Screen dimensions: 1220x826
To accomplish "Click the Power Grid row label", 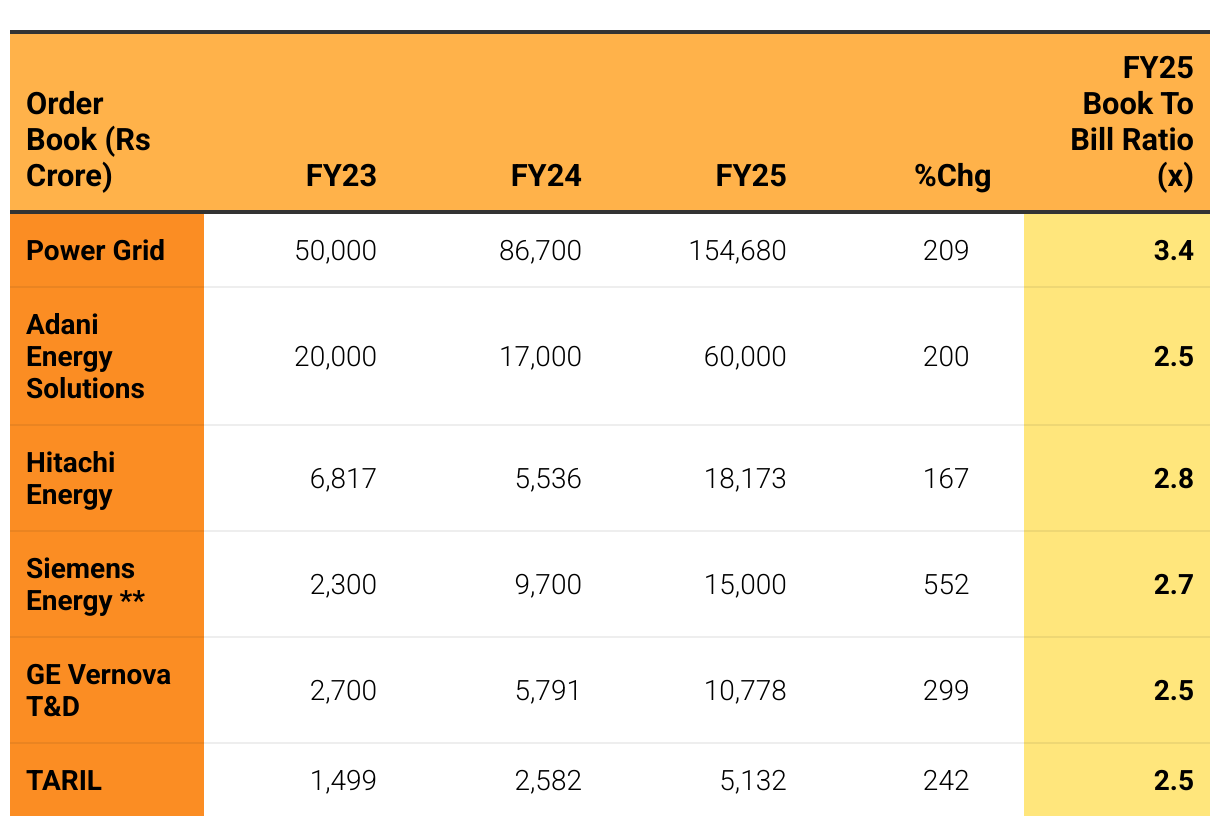I will click(95, 250).
